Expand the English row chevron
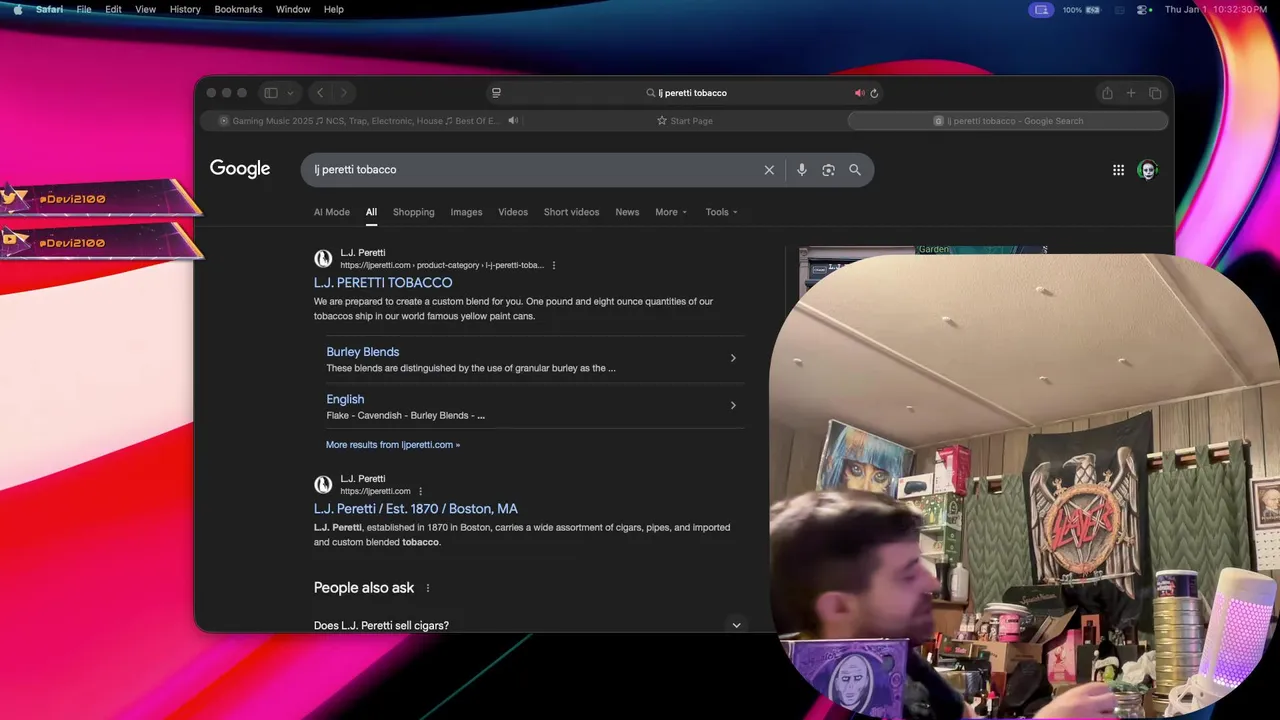Image resolution: width=1280 pixels, height=720 pixels. 733,405
